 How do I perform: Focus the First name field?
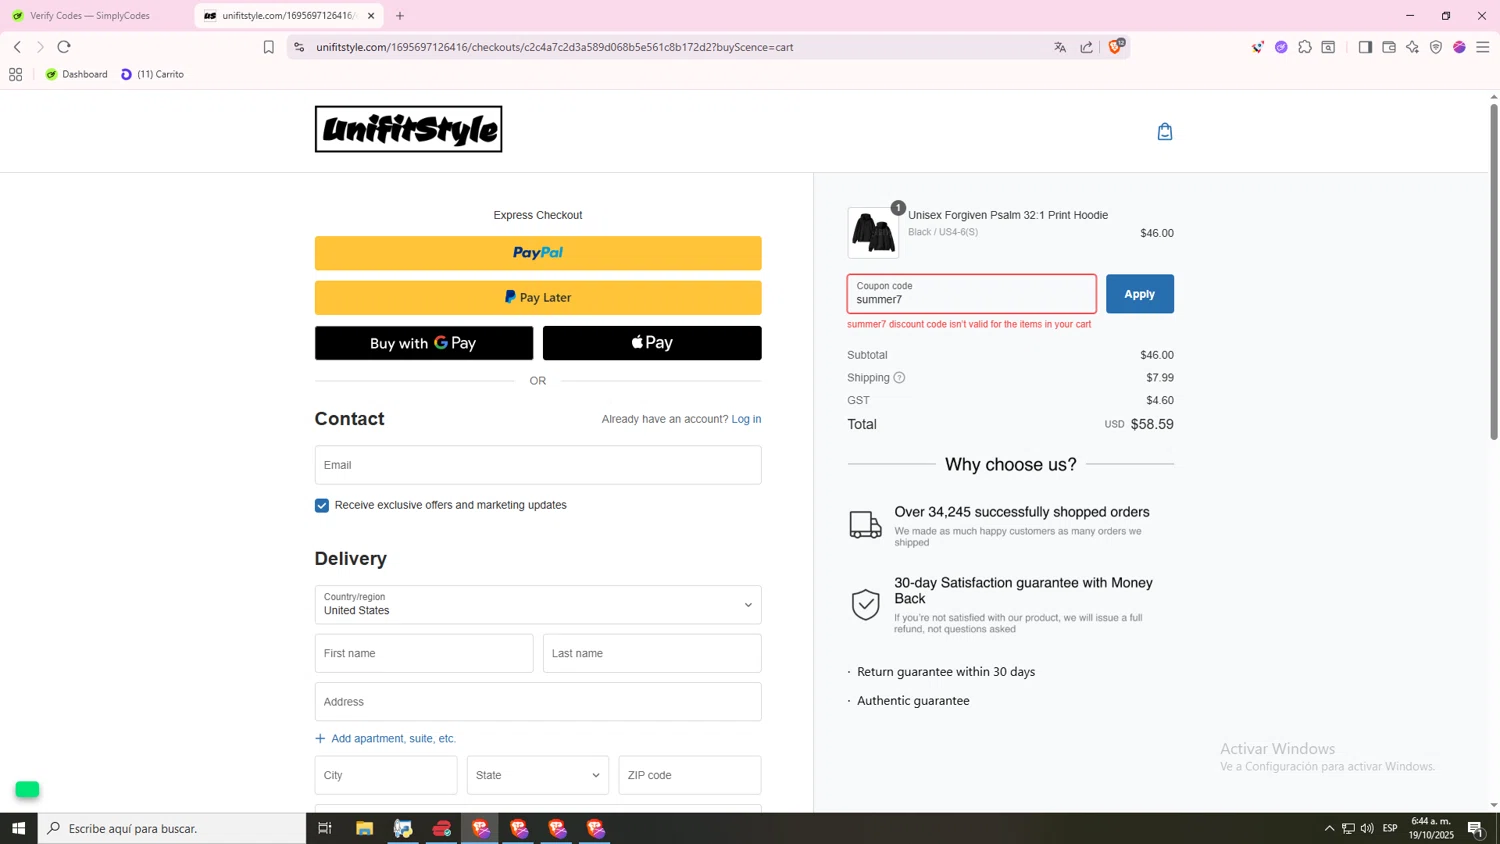(x=424, y=653)
